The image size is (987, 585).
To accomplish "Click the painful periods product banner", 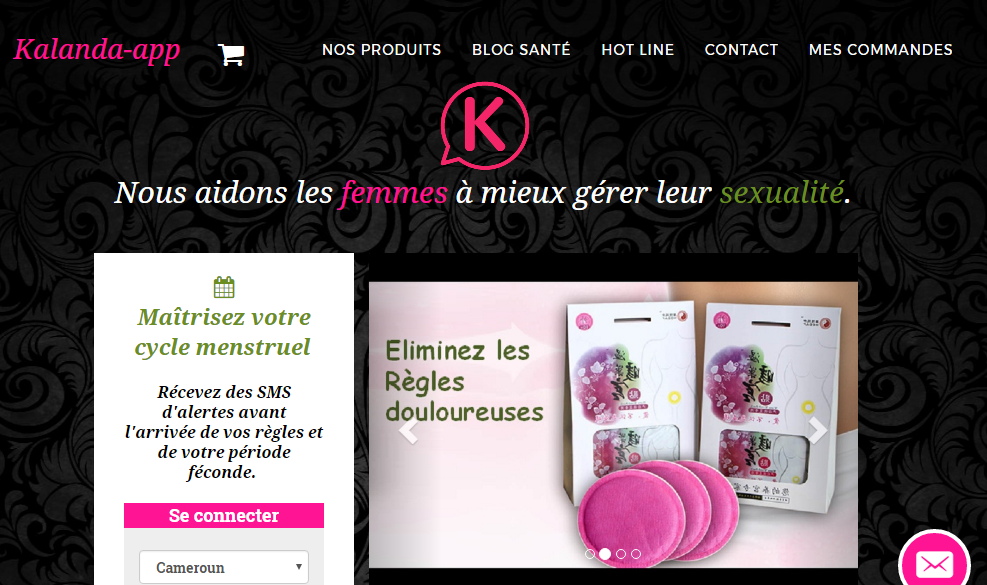I will [613, 424].
